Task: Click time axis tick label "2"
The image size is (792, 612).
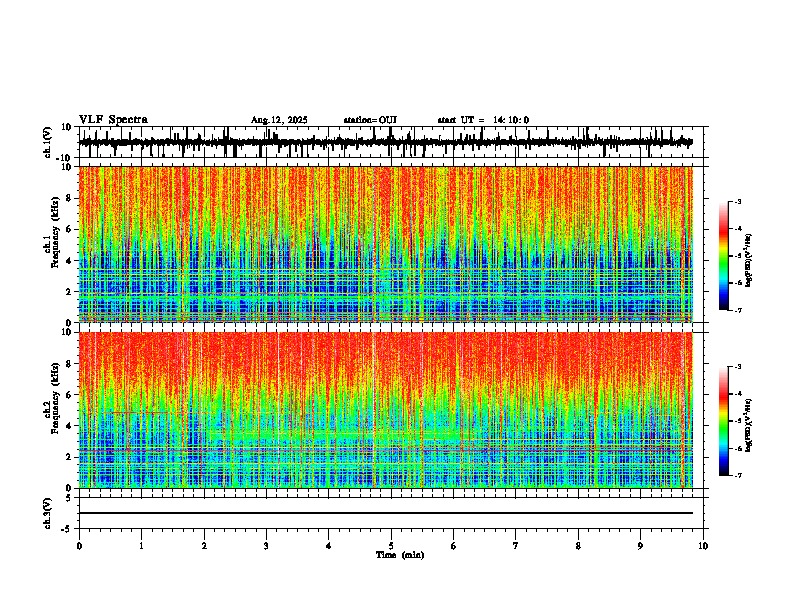Action: 204,546
